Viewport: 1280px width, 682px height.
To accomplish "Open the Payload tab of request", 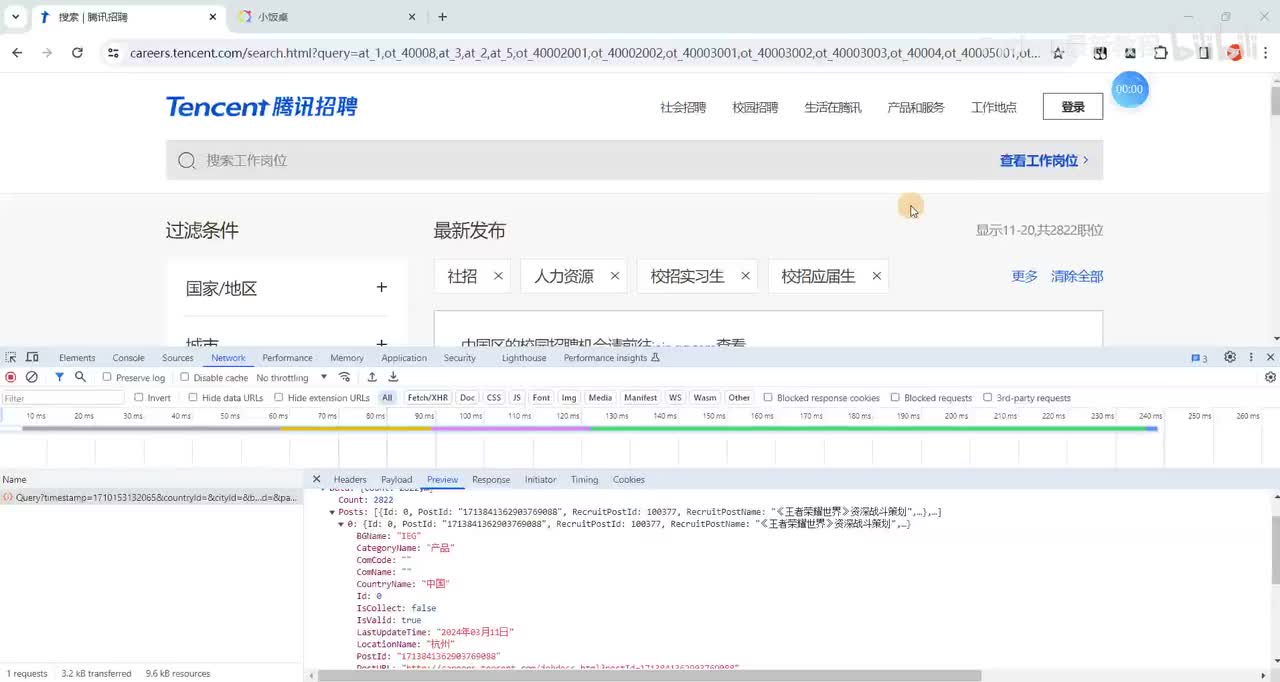I will (396, 480).
